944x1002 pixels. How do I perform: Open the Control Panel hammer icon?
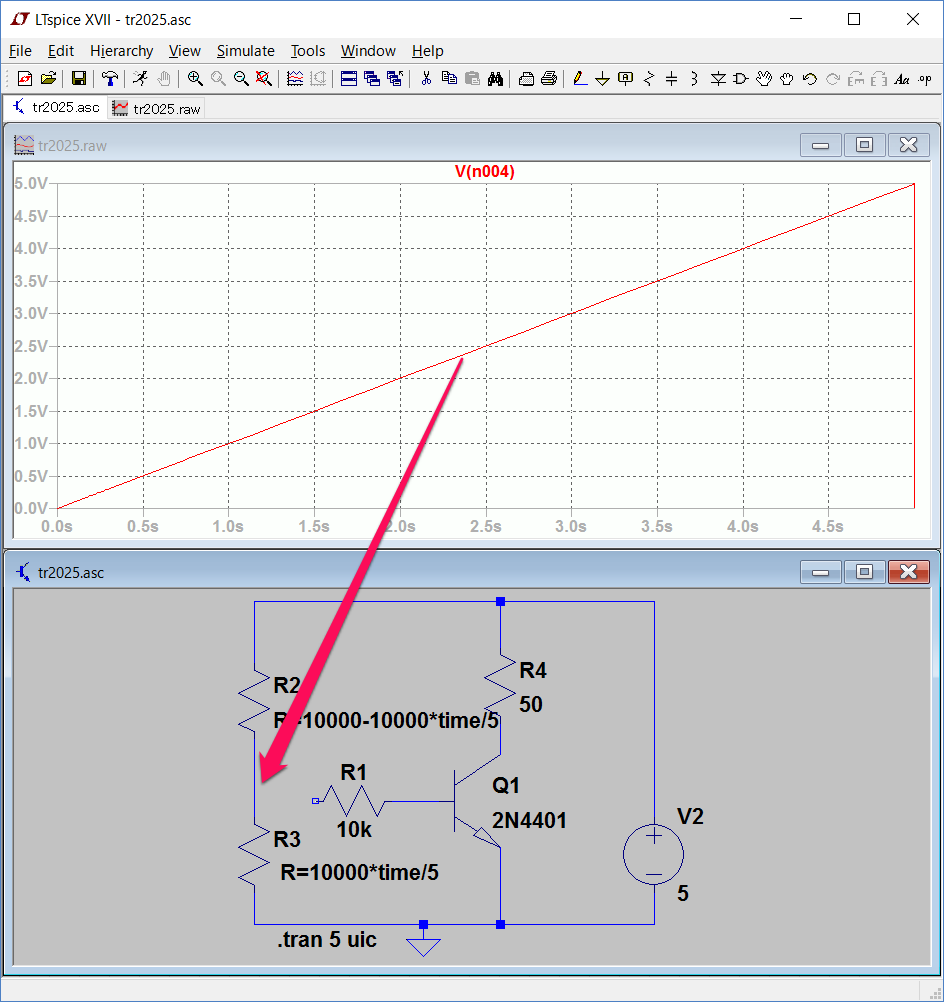coord(110,78)
